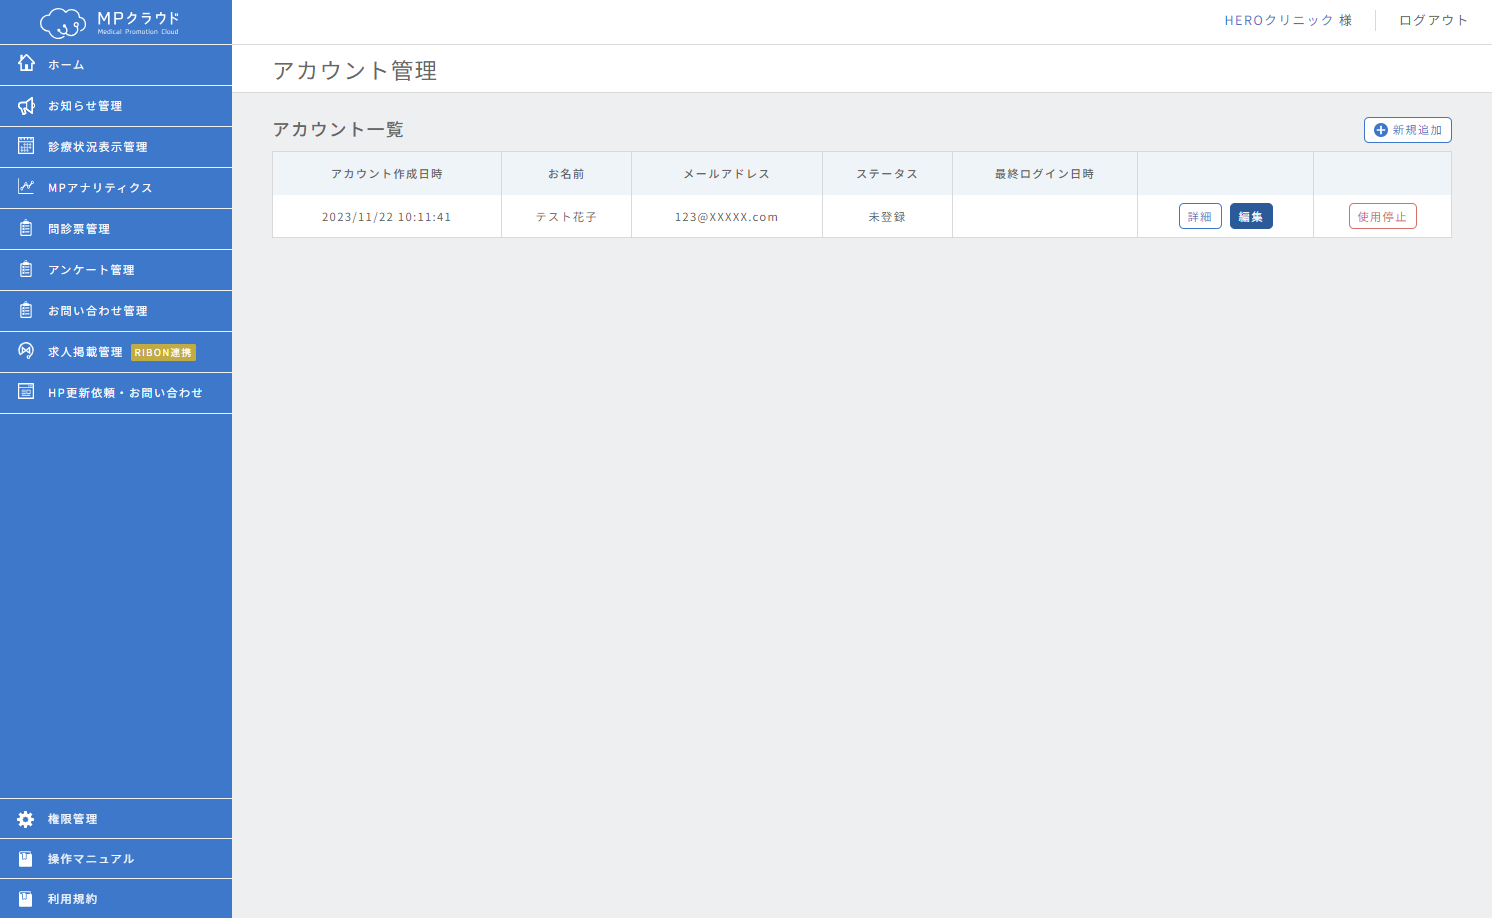Click the お名前 column header
The image size is (1492, 918).
point(566,174)
